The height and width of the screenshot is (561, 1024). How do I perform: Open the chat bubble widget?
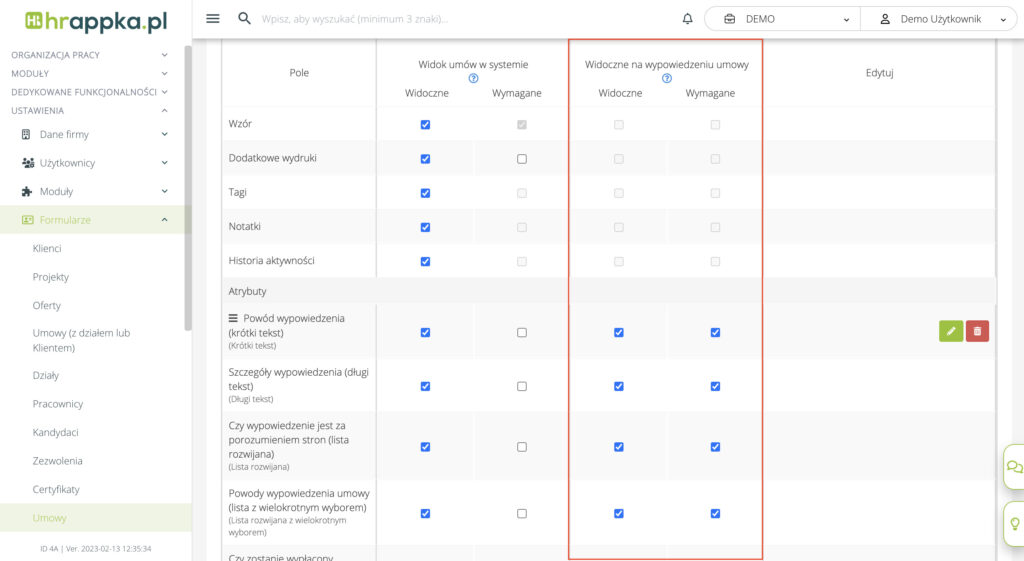click(1014, 467)
